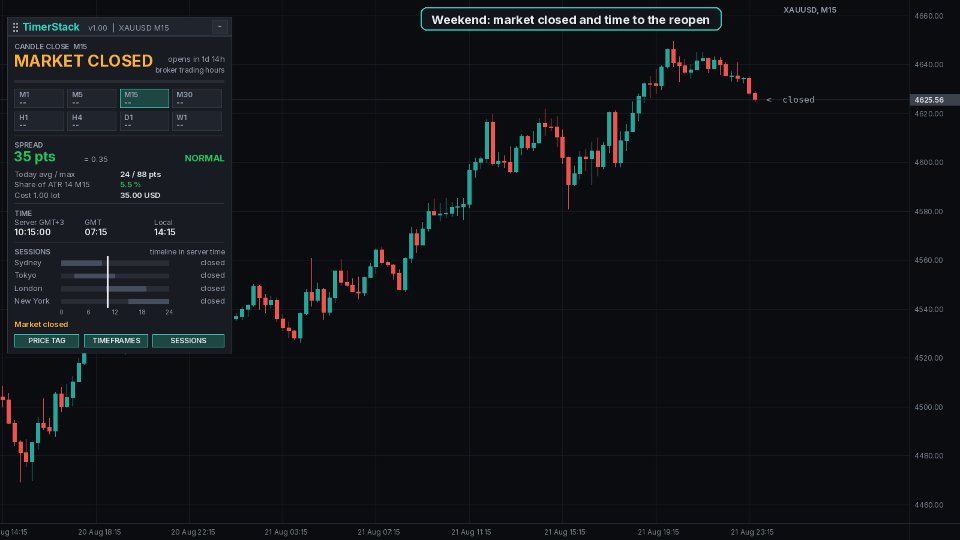The image size is (960, 540).
Task: Click the London session timeline bar
Action: pos(115,289)
